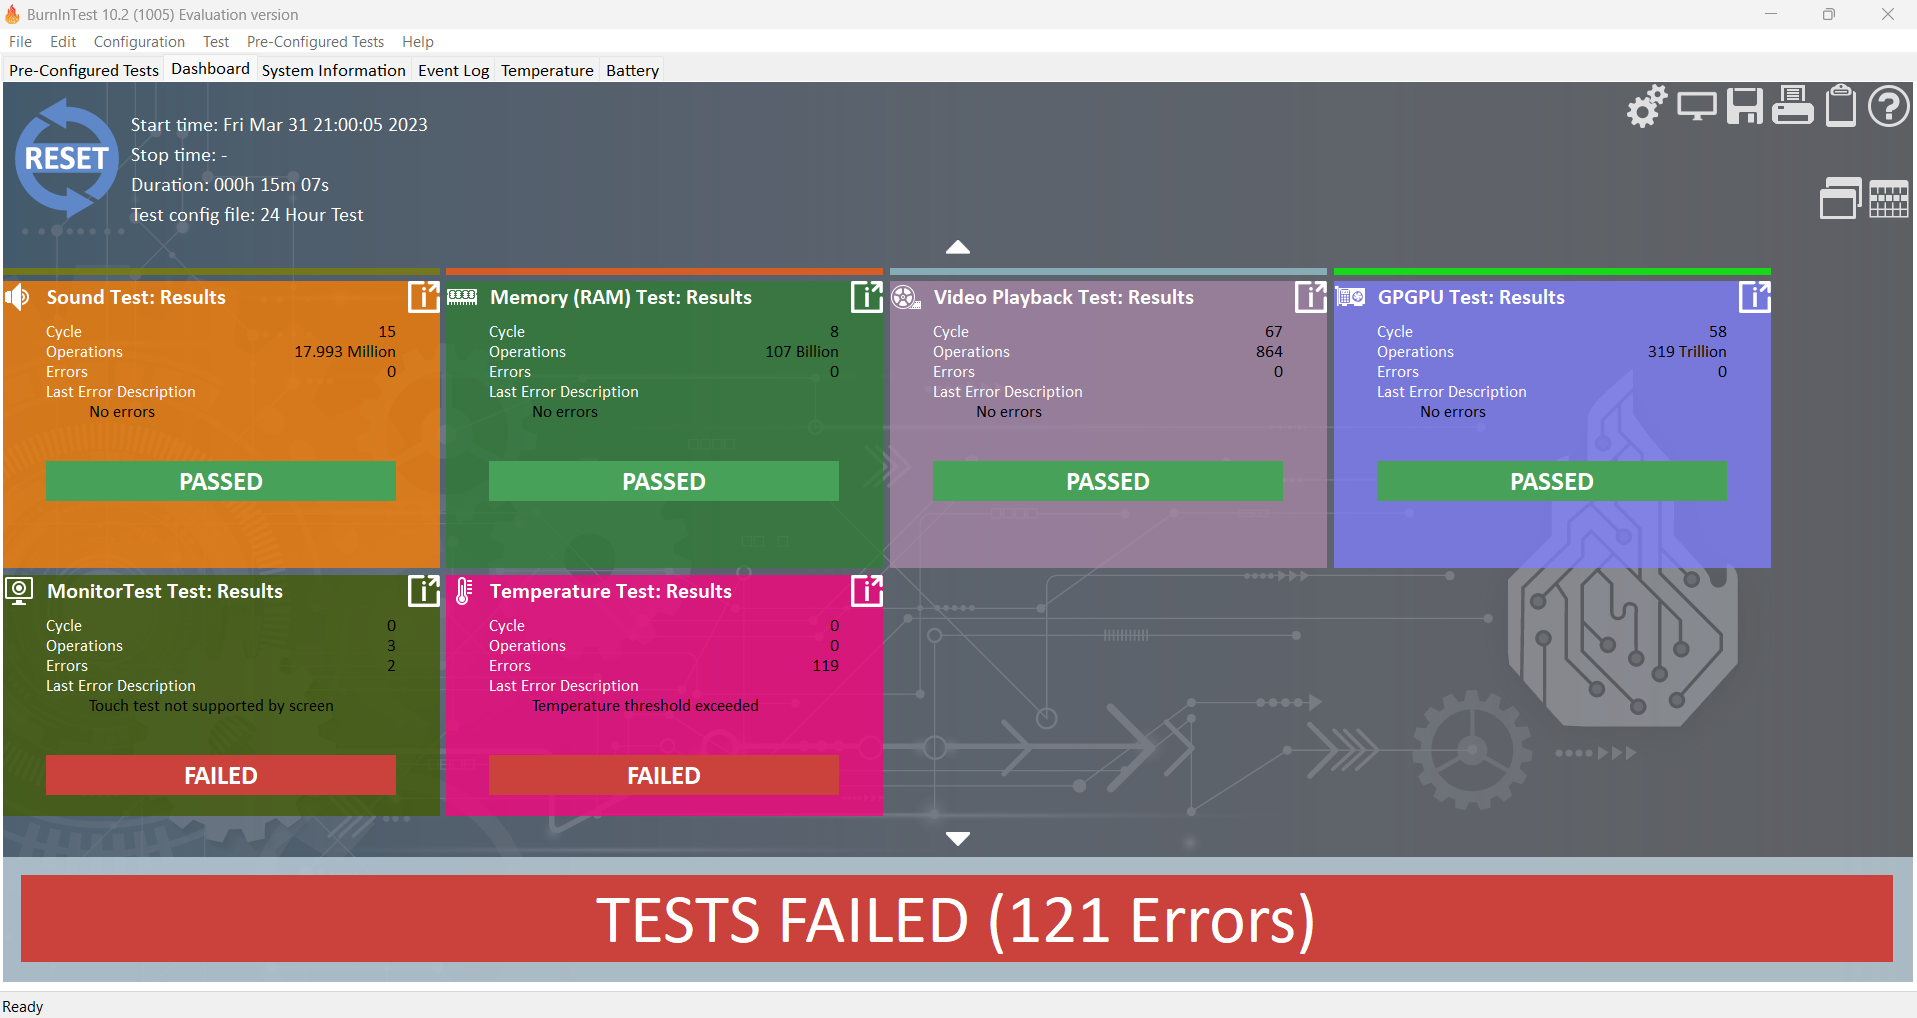The height and width of the screenshot is (1018, 1917).
Task: Click 'Touch test not supported by screen' text
Action: tap(211, 706)
